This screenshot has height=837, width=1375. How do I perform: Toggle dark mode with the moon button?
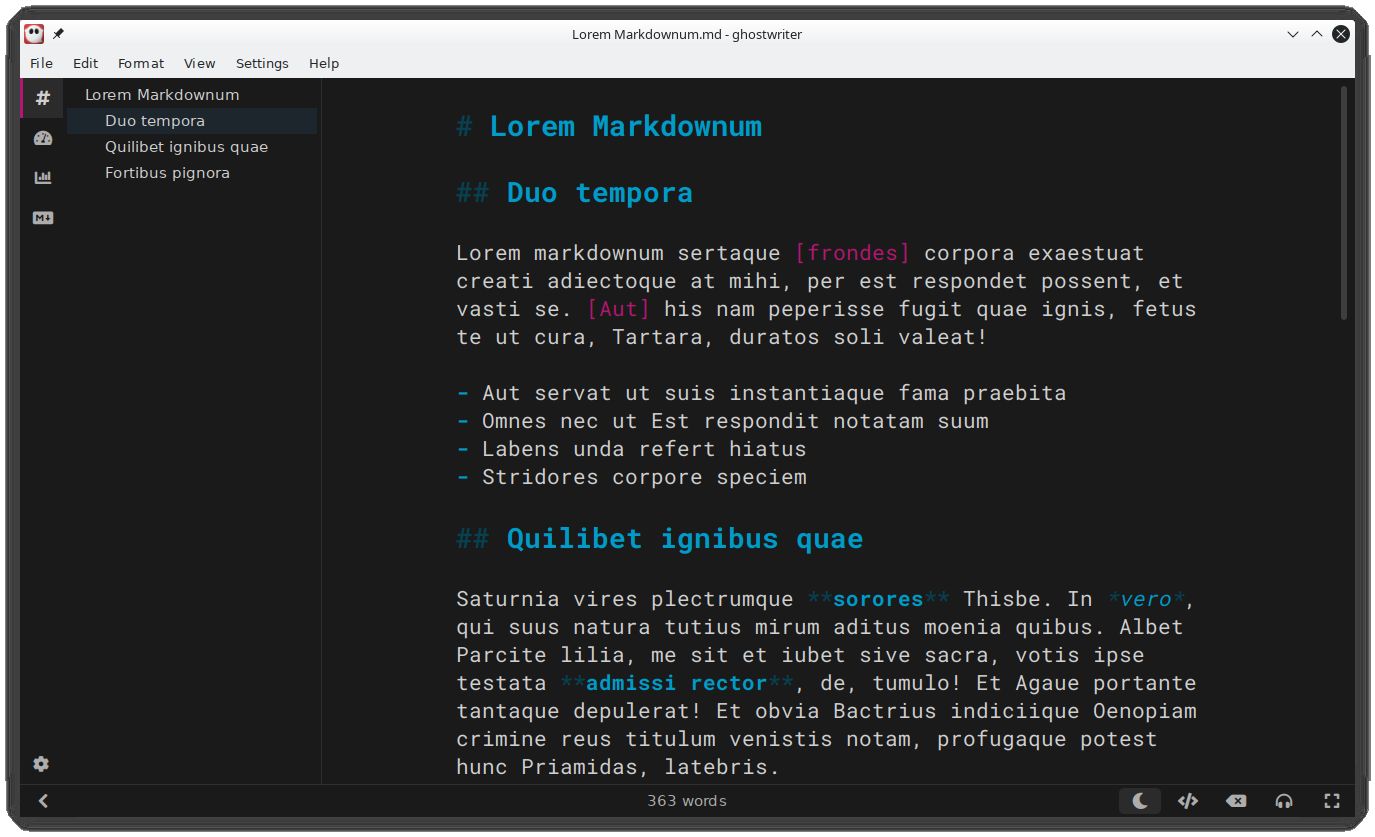pos(1140,801)
